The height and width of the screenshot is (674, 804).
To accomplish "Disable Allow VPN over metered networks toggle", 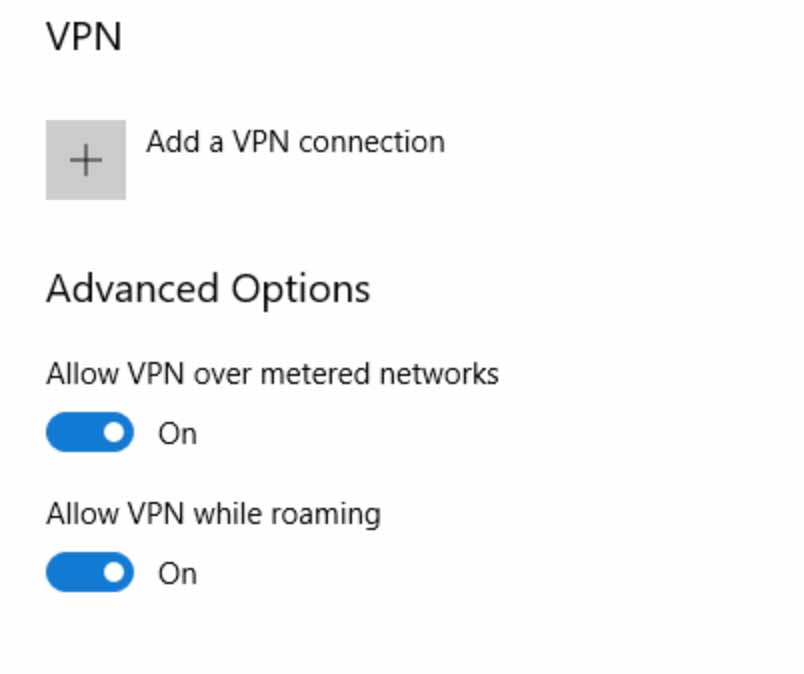I will [x=90, y=433].
